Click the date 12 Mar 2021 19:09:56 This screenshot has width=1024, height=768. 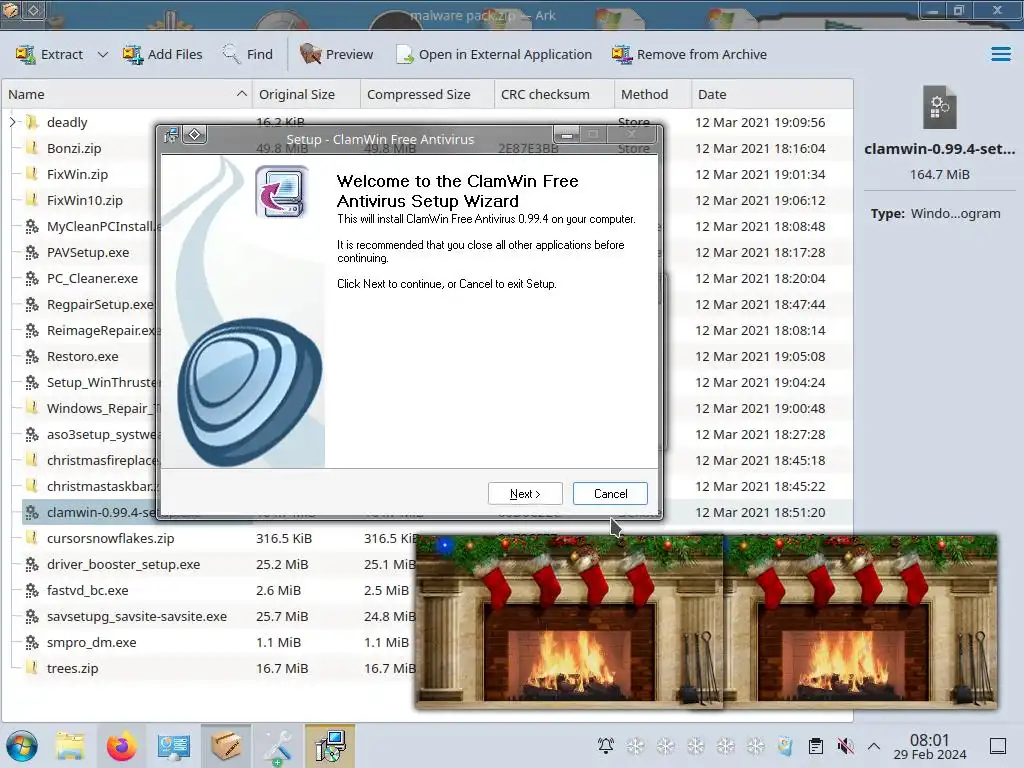tap(760, 122)
